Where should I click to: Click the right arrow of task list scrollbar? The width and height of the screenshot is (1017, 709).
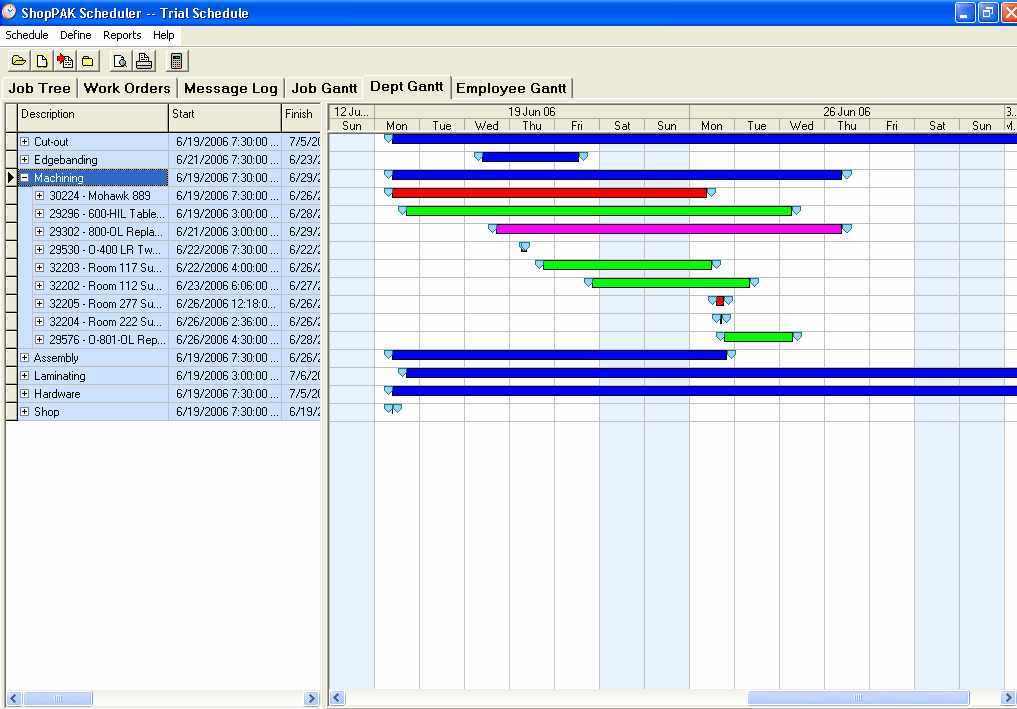[311, 699]
